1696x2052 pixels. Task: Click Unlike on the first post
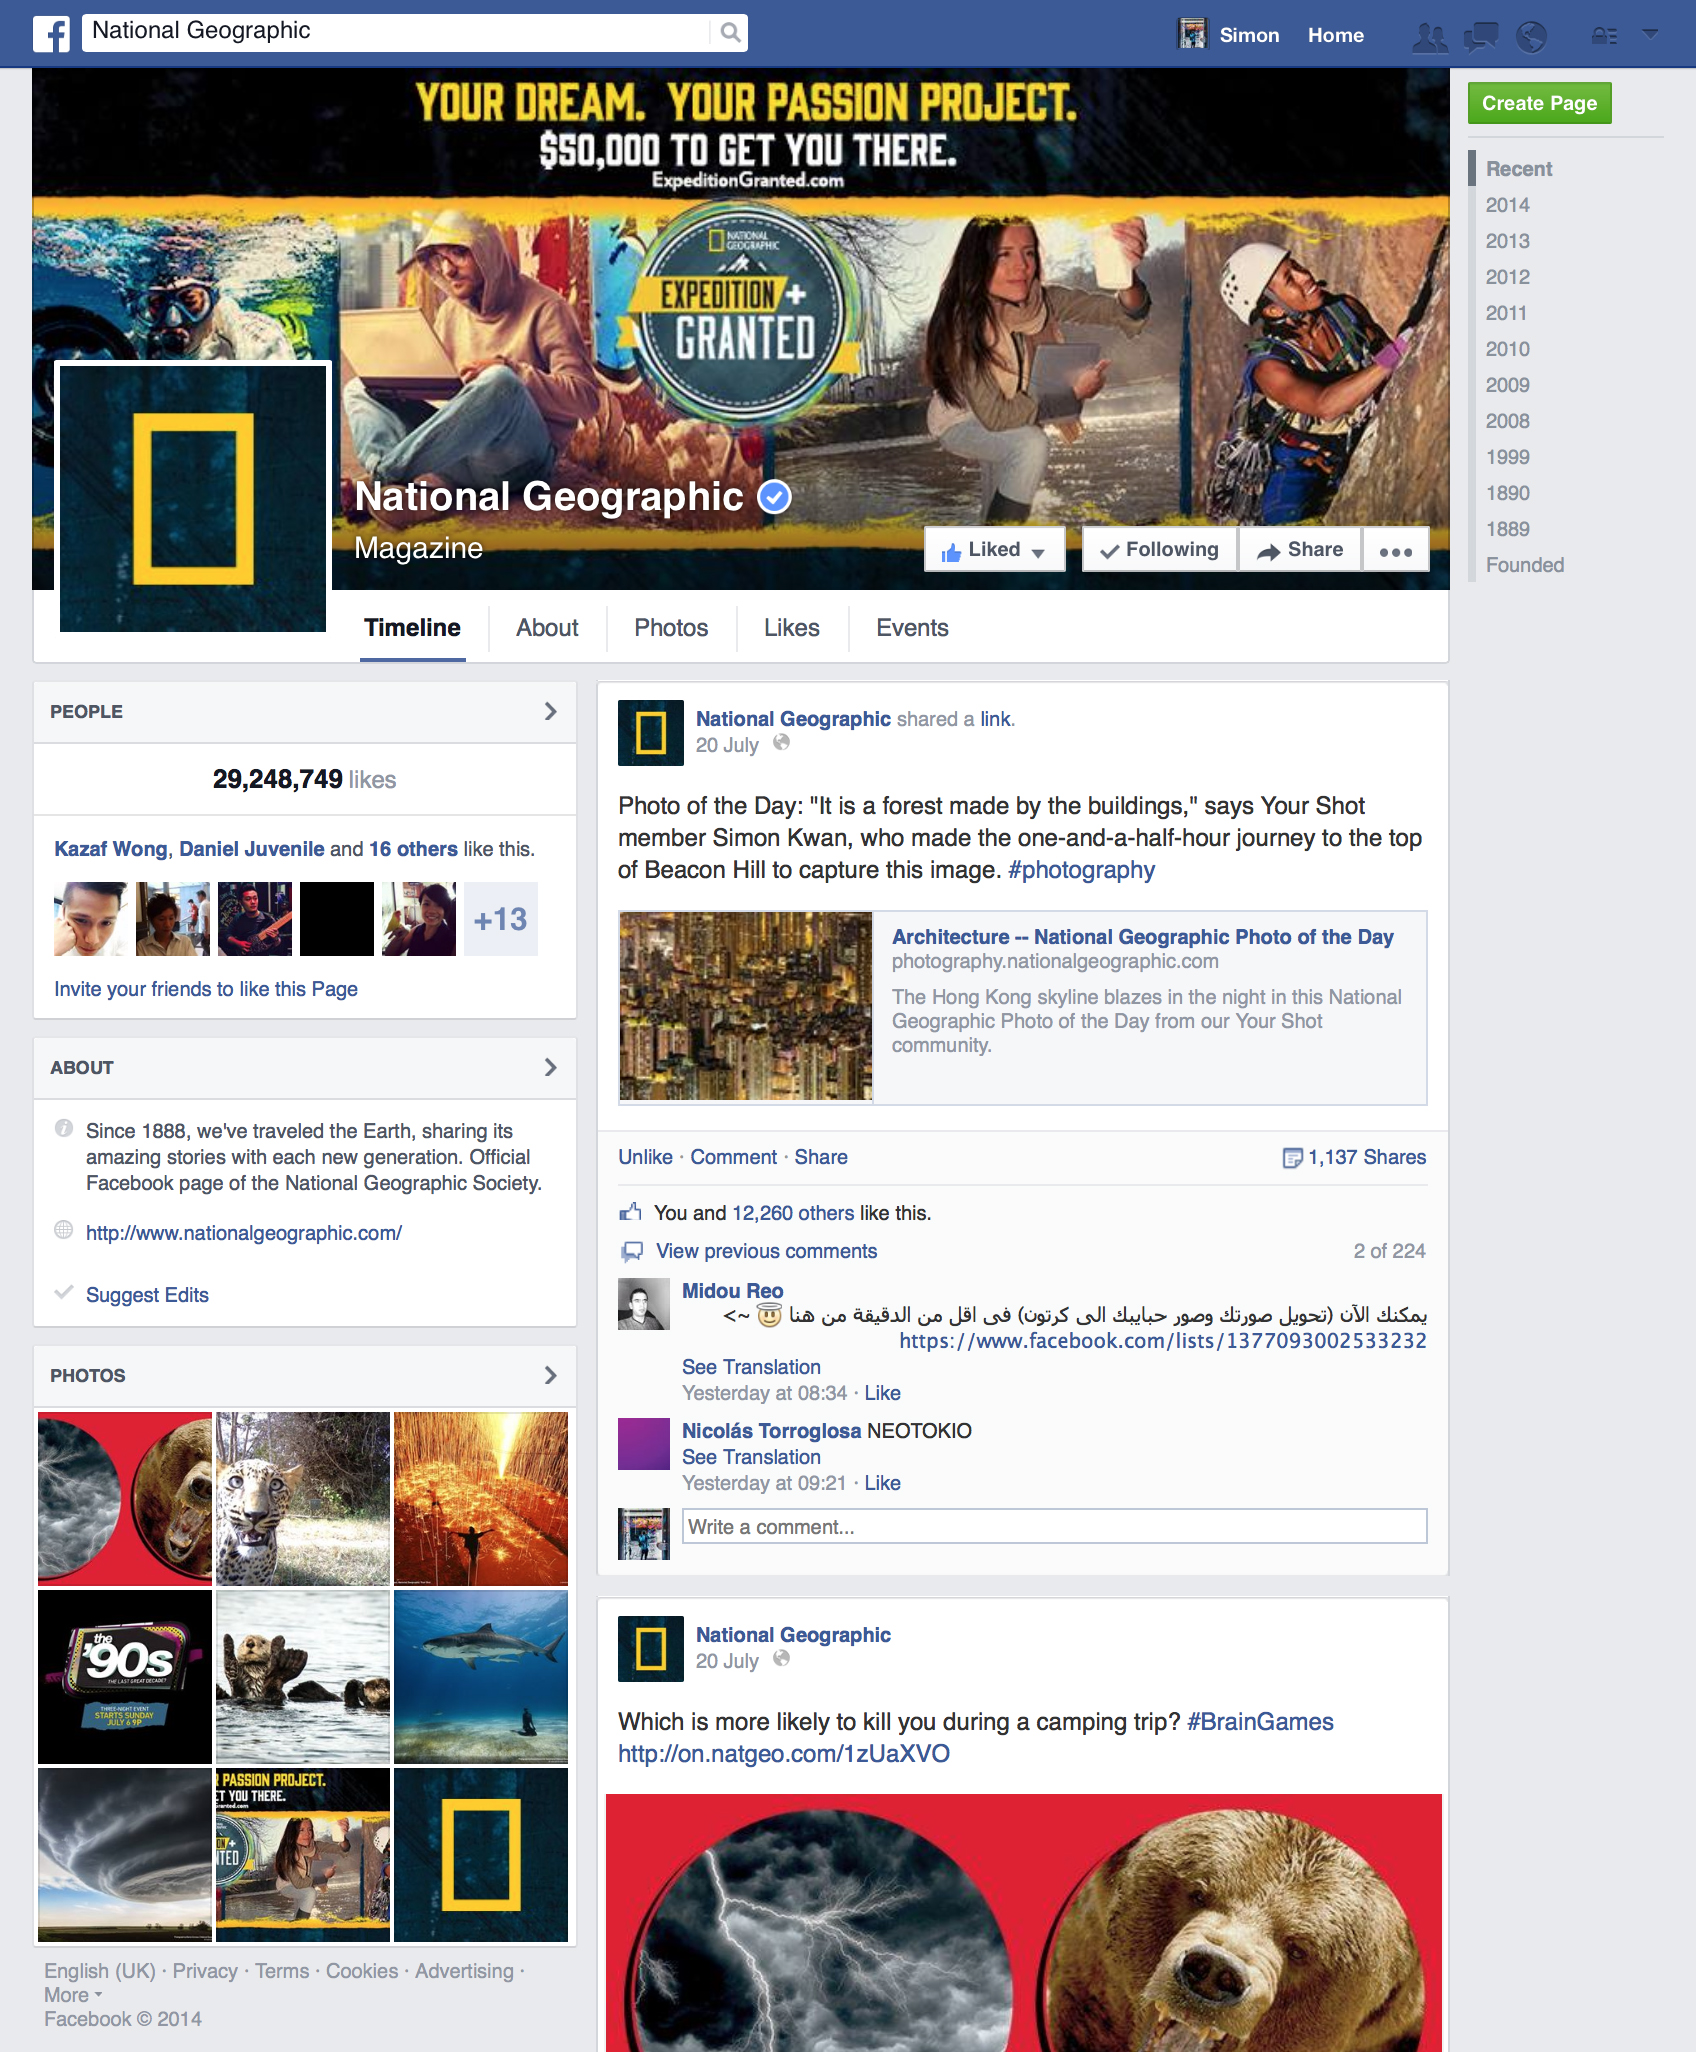(x=645, y=1157)
